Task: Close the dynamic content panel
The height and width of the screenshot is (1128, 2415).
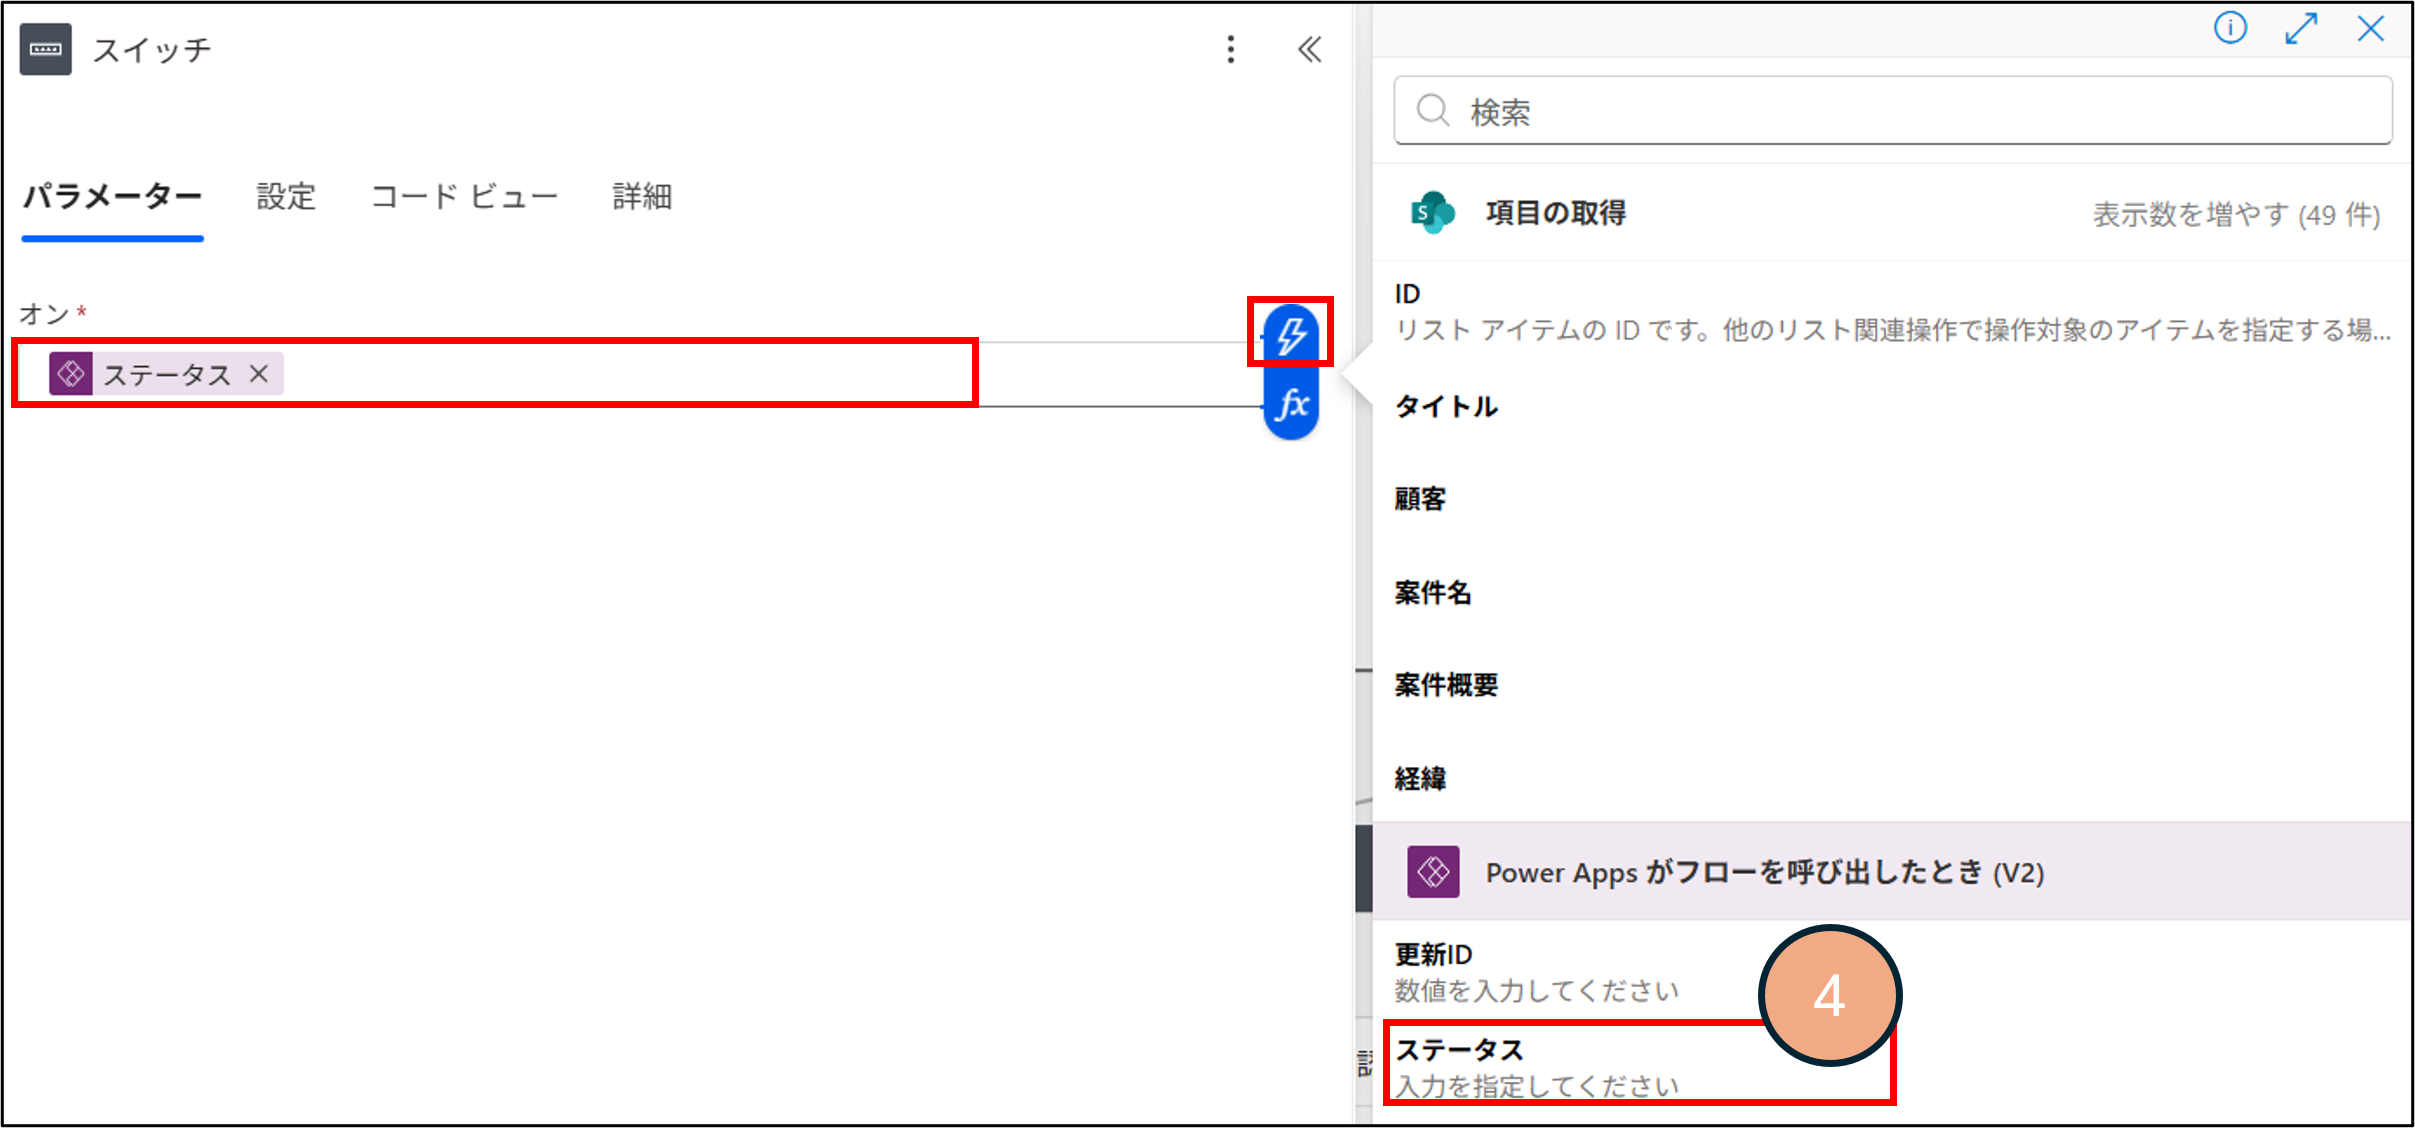Action: (x=2371, y=28)
